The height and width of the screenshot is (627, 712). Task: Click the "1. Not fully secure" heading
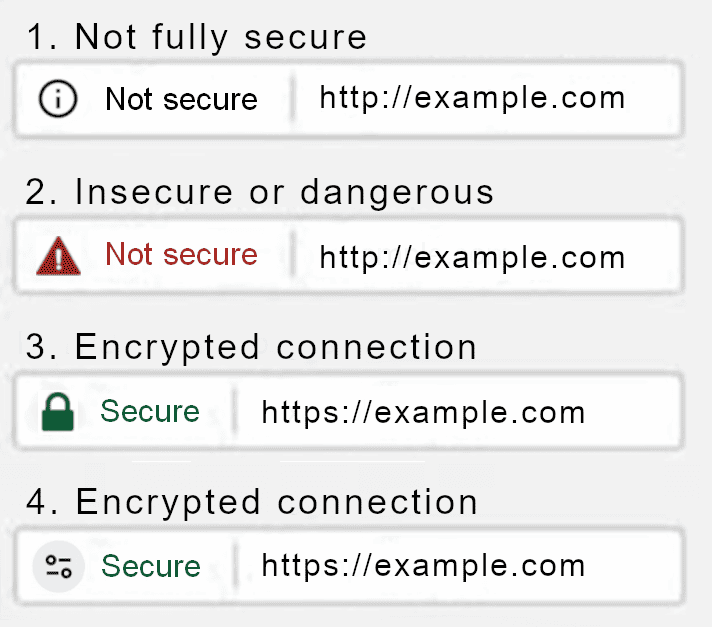197,37
